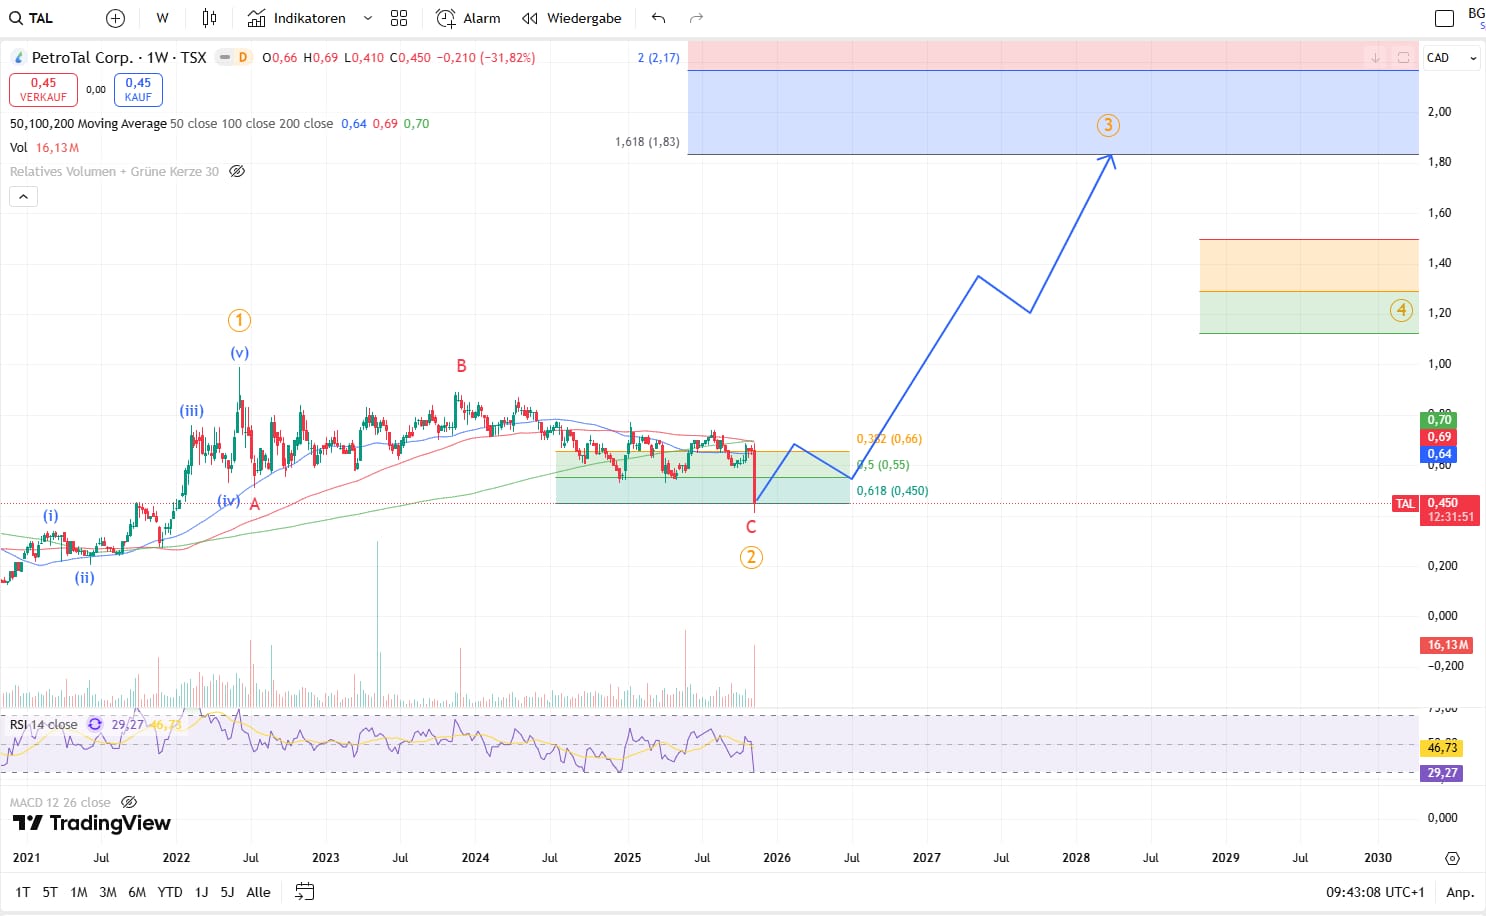Set time range to YTD
Viewport: 1486px width, 916px height.
[x=170, y=892]
